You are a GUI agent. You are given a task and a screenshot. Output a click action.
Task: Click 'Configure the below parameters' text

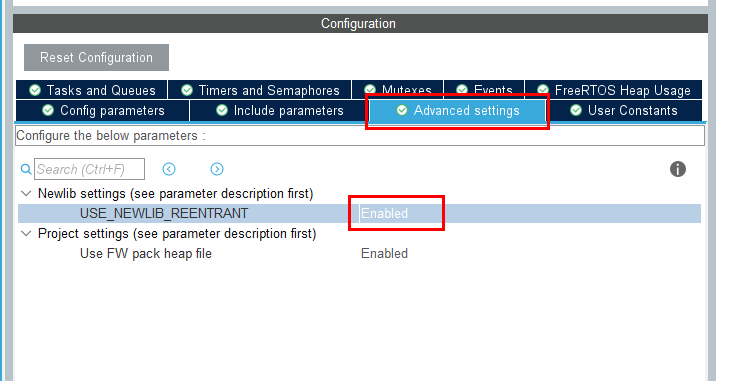coord(111,136)
